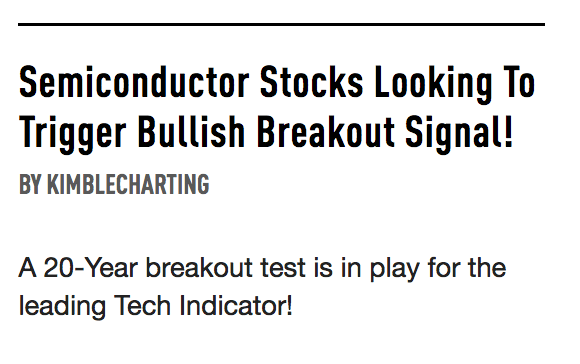
Task: Click the word 'test' in the summary
Action: [x=283, y=269]
